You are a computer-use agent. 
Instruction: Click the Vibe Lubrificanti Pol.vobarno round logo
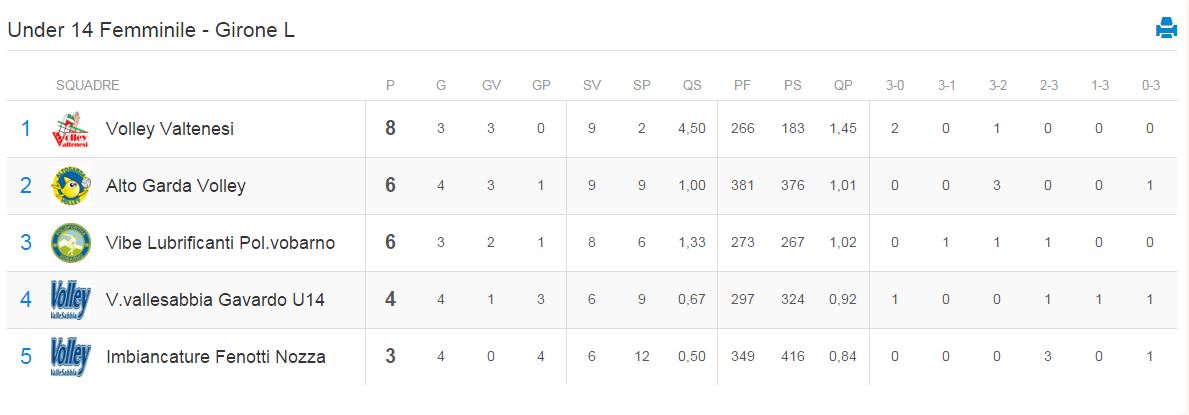(x=71, y=243)
